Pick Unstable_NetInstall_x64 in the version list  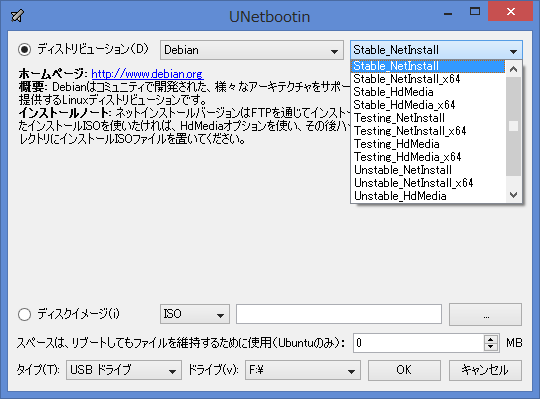point(428,183)
